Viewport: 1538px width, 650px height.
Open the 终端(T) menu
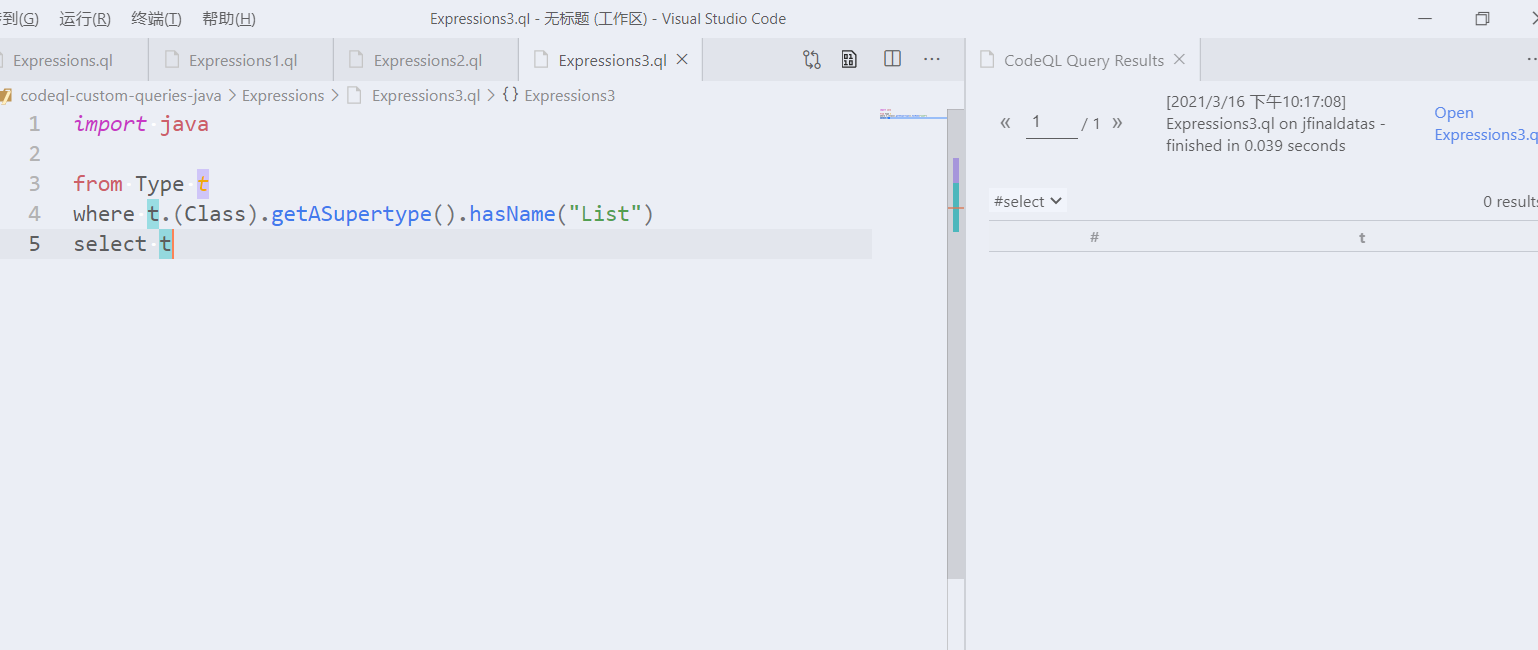coord(156,18)
